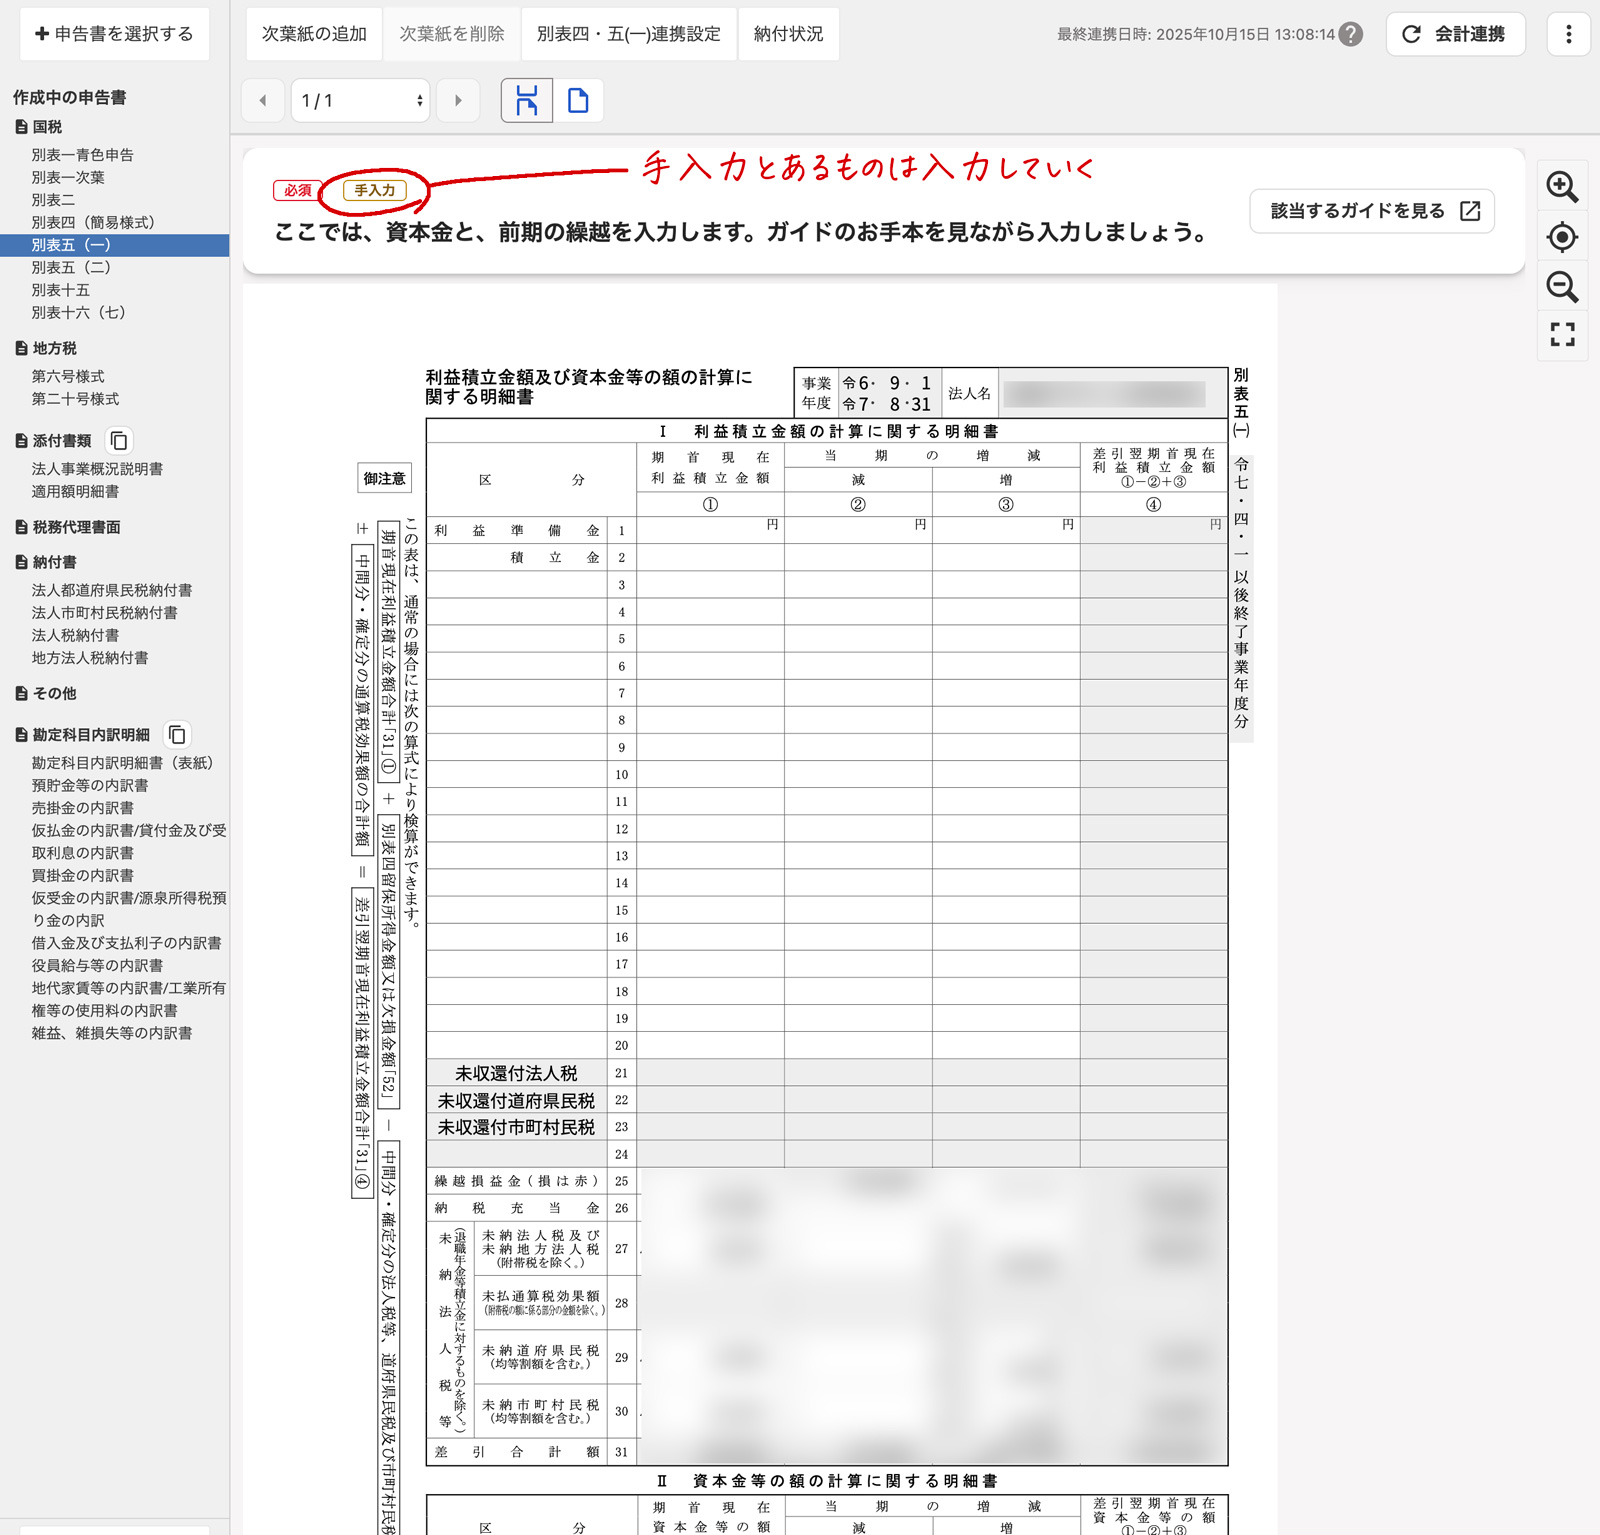
Task: Go to previous page arrow
Action: click(x=263, y=101)
